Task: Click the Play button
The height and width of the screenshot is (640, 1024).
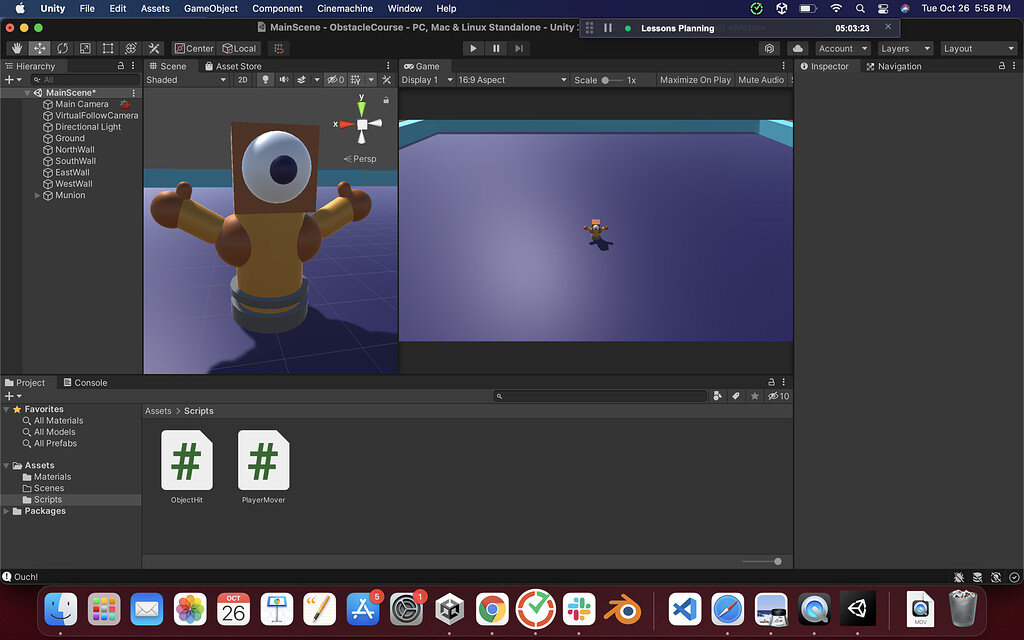Action: pyautogui.click(x=473, y=48)
